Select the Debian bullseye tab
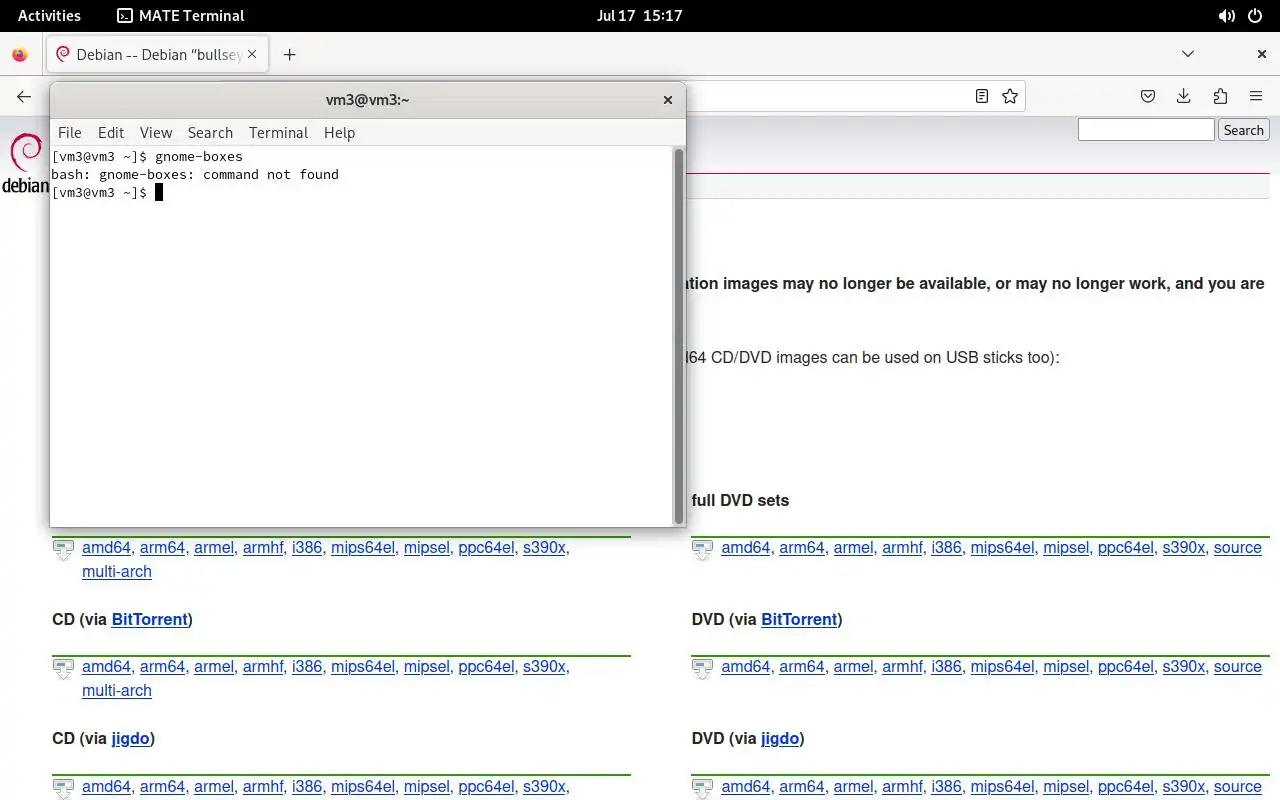1280x800 pixels. click(x=157, y=55)
